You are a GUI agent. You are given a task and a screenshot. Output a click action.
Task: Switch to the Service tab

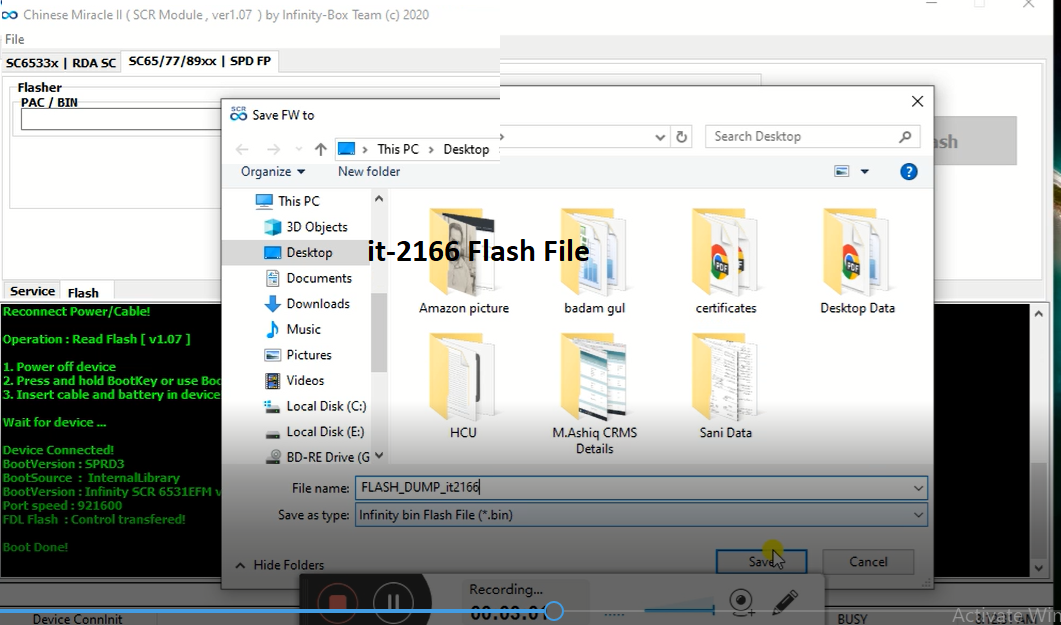pos(31,290)
